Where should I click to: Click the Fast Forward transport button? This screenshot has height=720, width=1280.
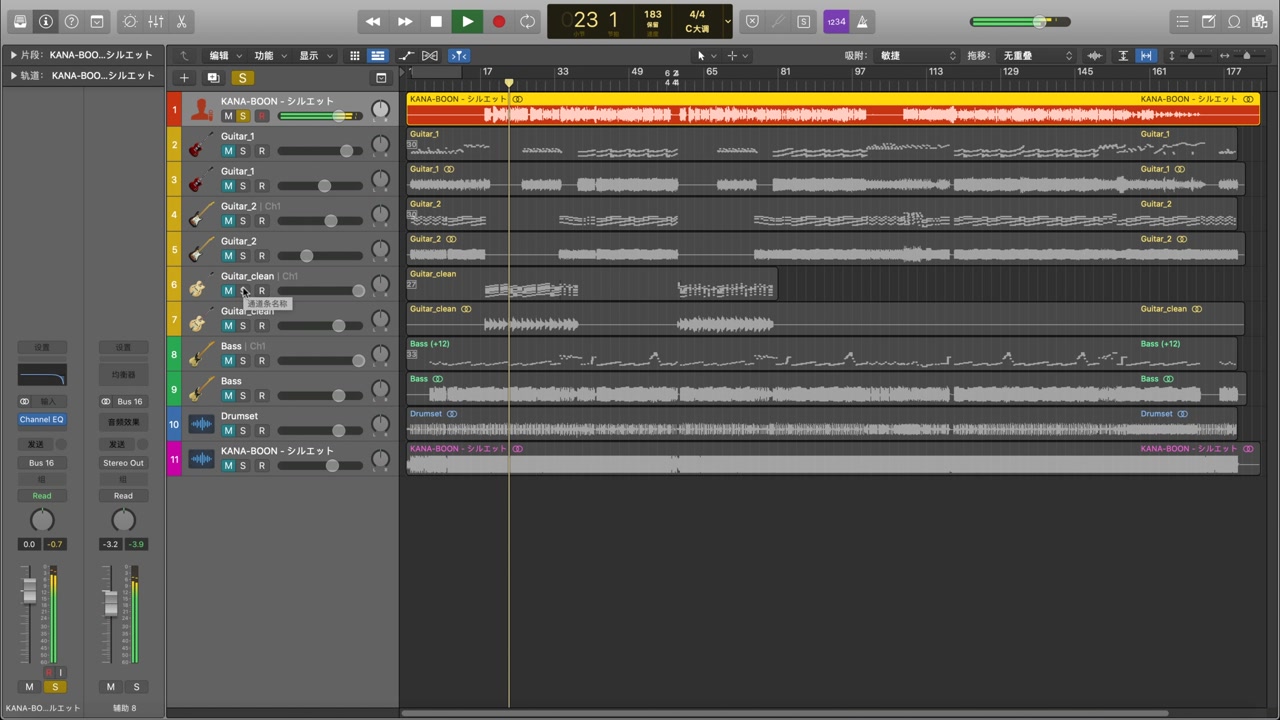(405, 21)
